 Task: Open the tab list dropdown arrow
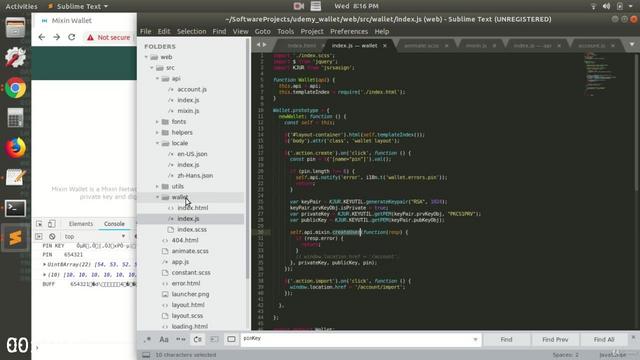click(631, 44)
